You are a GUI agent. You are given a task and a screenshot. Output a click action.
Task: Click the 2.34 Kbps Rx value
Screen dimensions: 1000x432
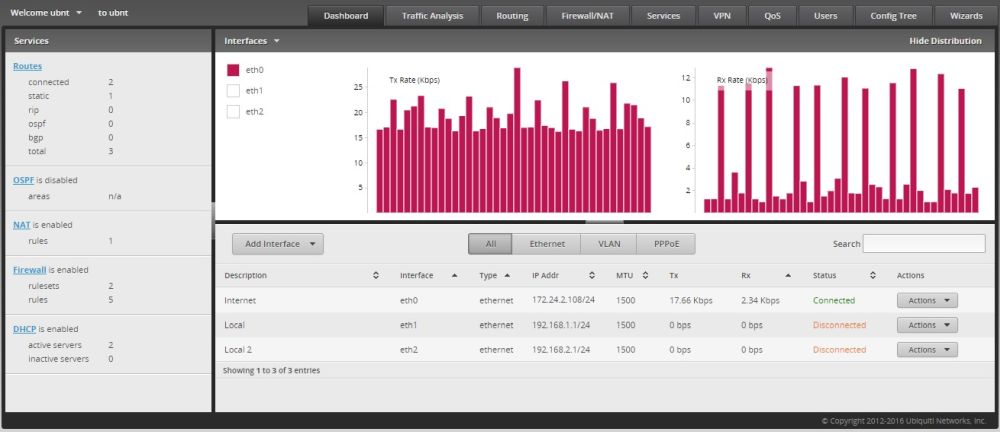760,301
